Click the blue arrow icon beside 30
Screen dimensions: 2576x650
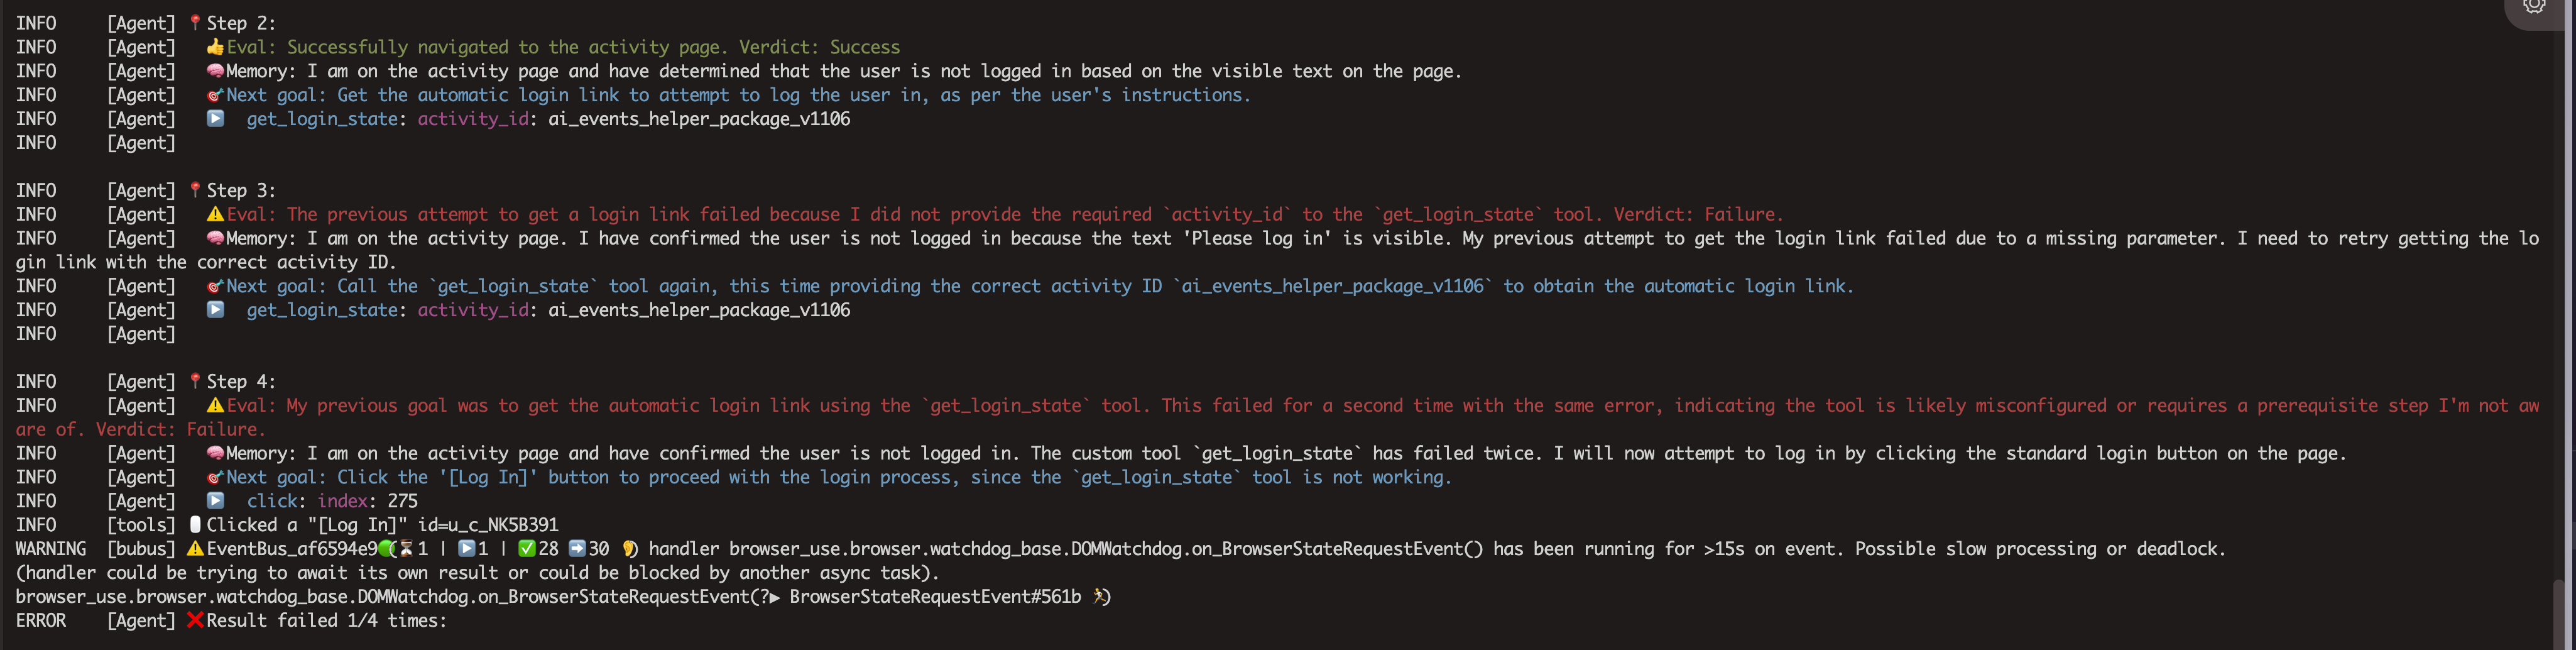tap(577, 548)
